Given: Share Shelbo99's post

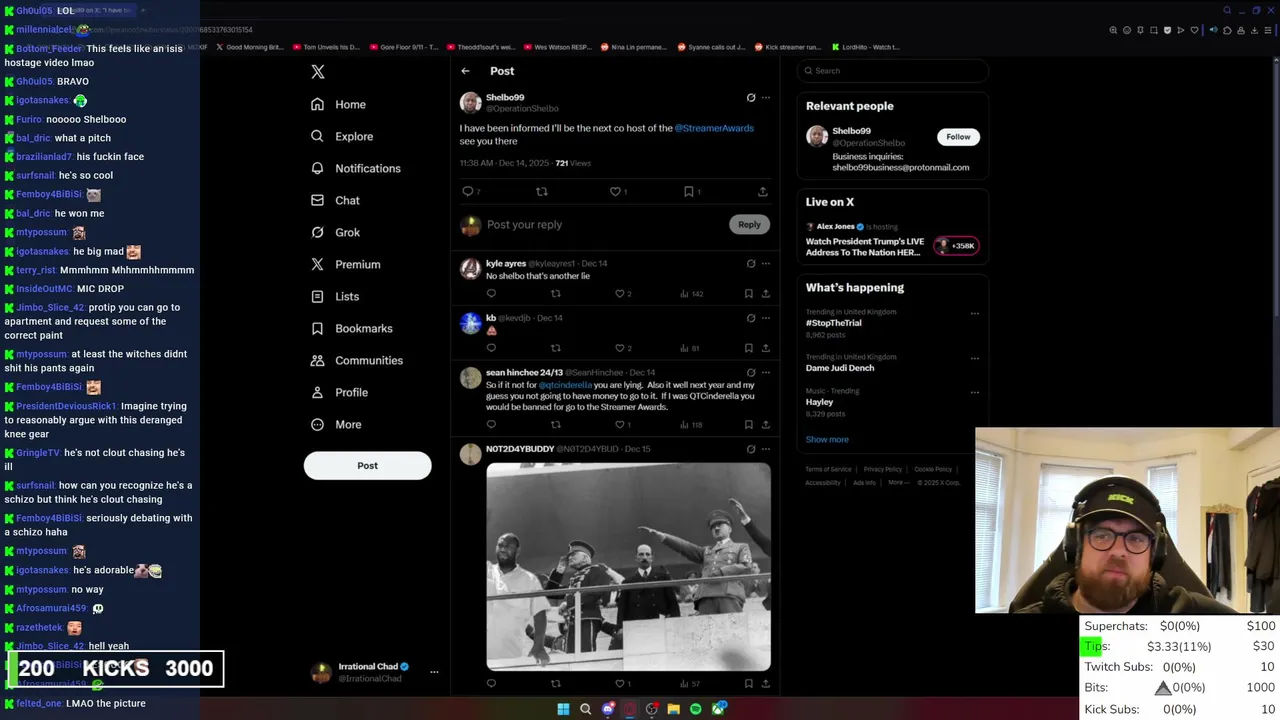Looking at the screenshot, I should pyautogui.click(x=762, y=191).
